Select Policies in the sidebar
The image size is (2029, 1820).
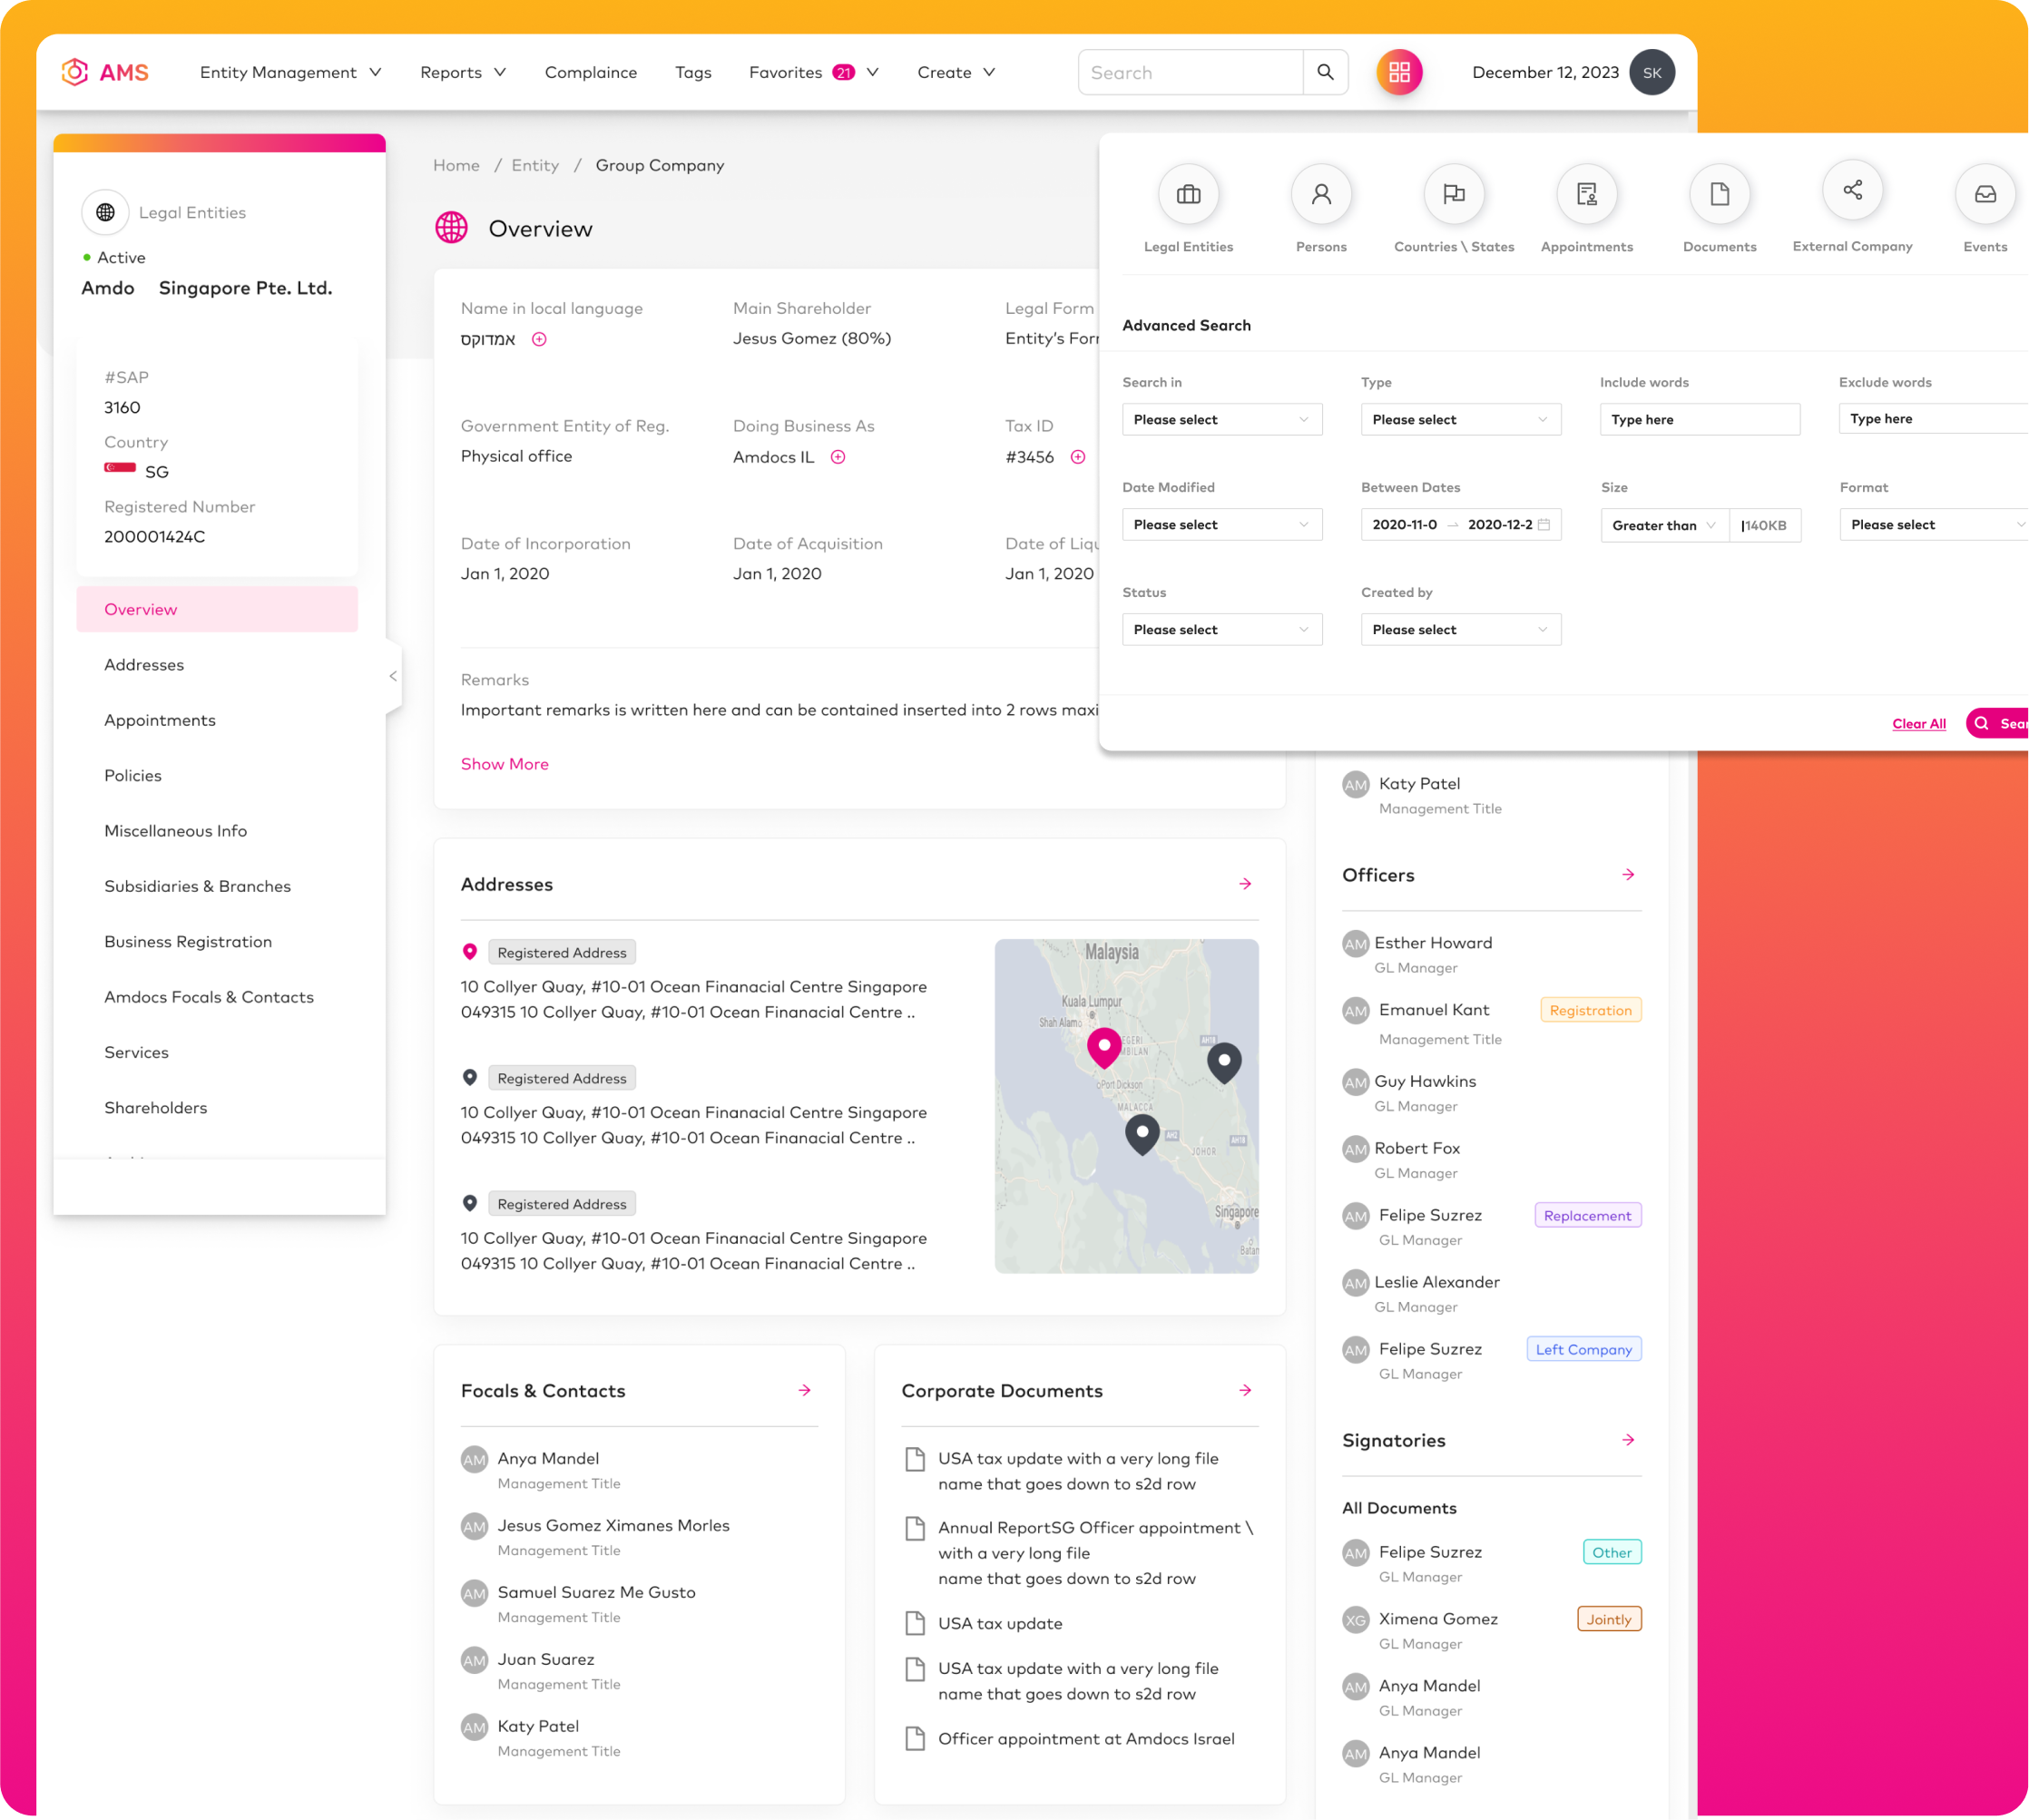pyautogui.click(x=133, y=775)
